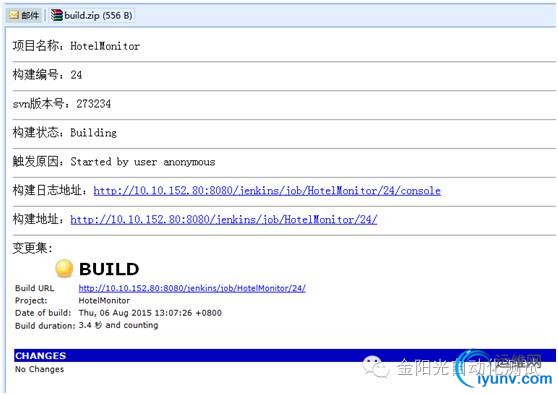Click the yellow BUILD status ball
This screenshot has height=395, width=558.
pos(64,268)
